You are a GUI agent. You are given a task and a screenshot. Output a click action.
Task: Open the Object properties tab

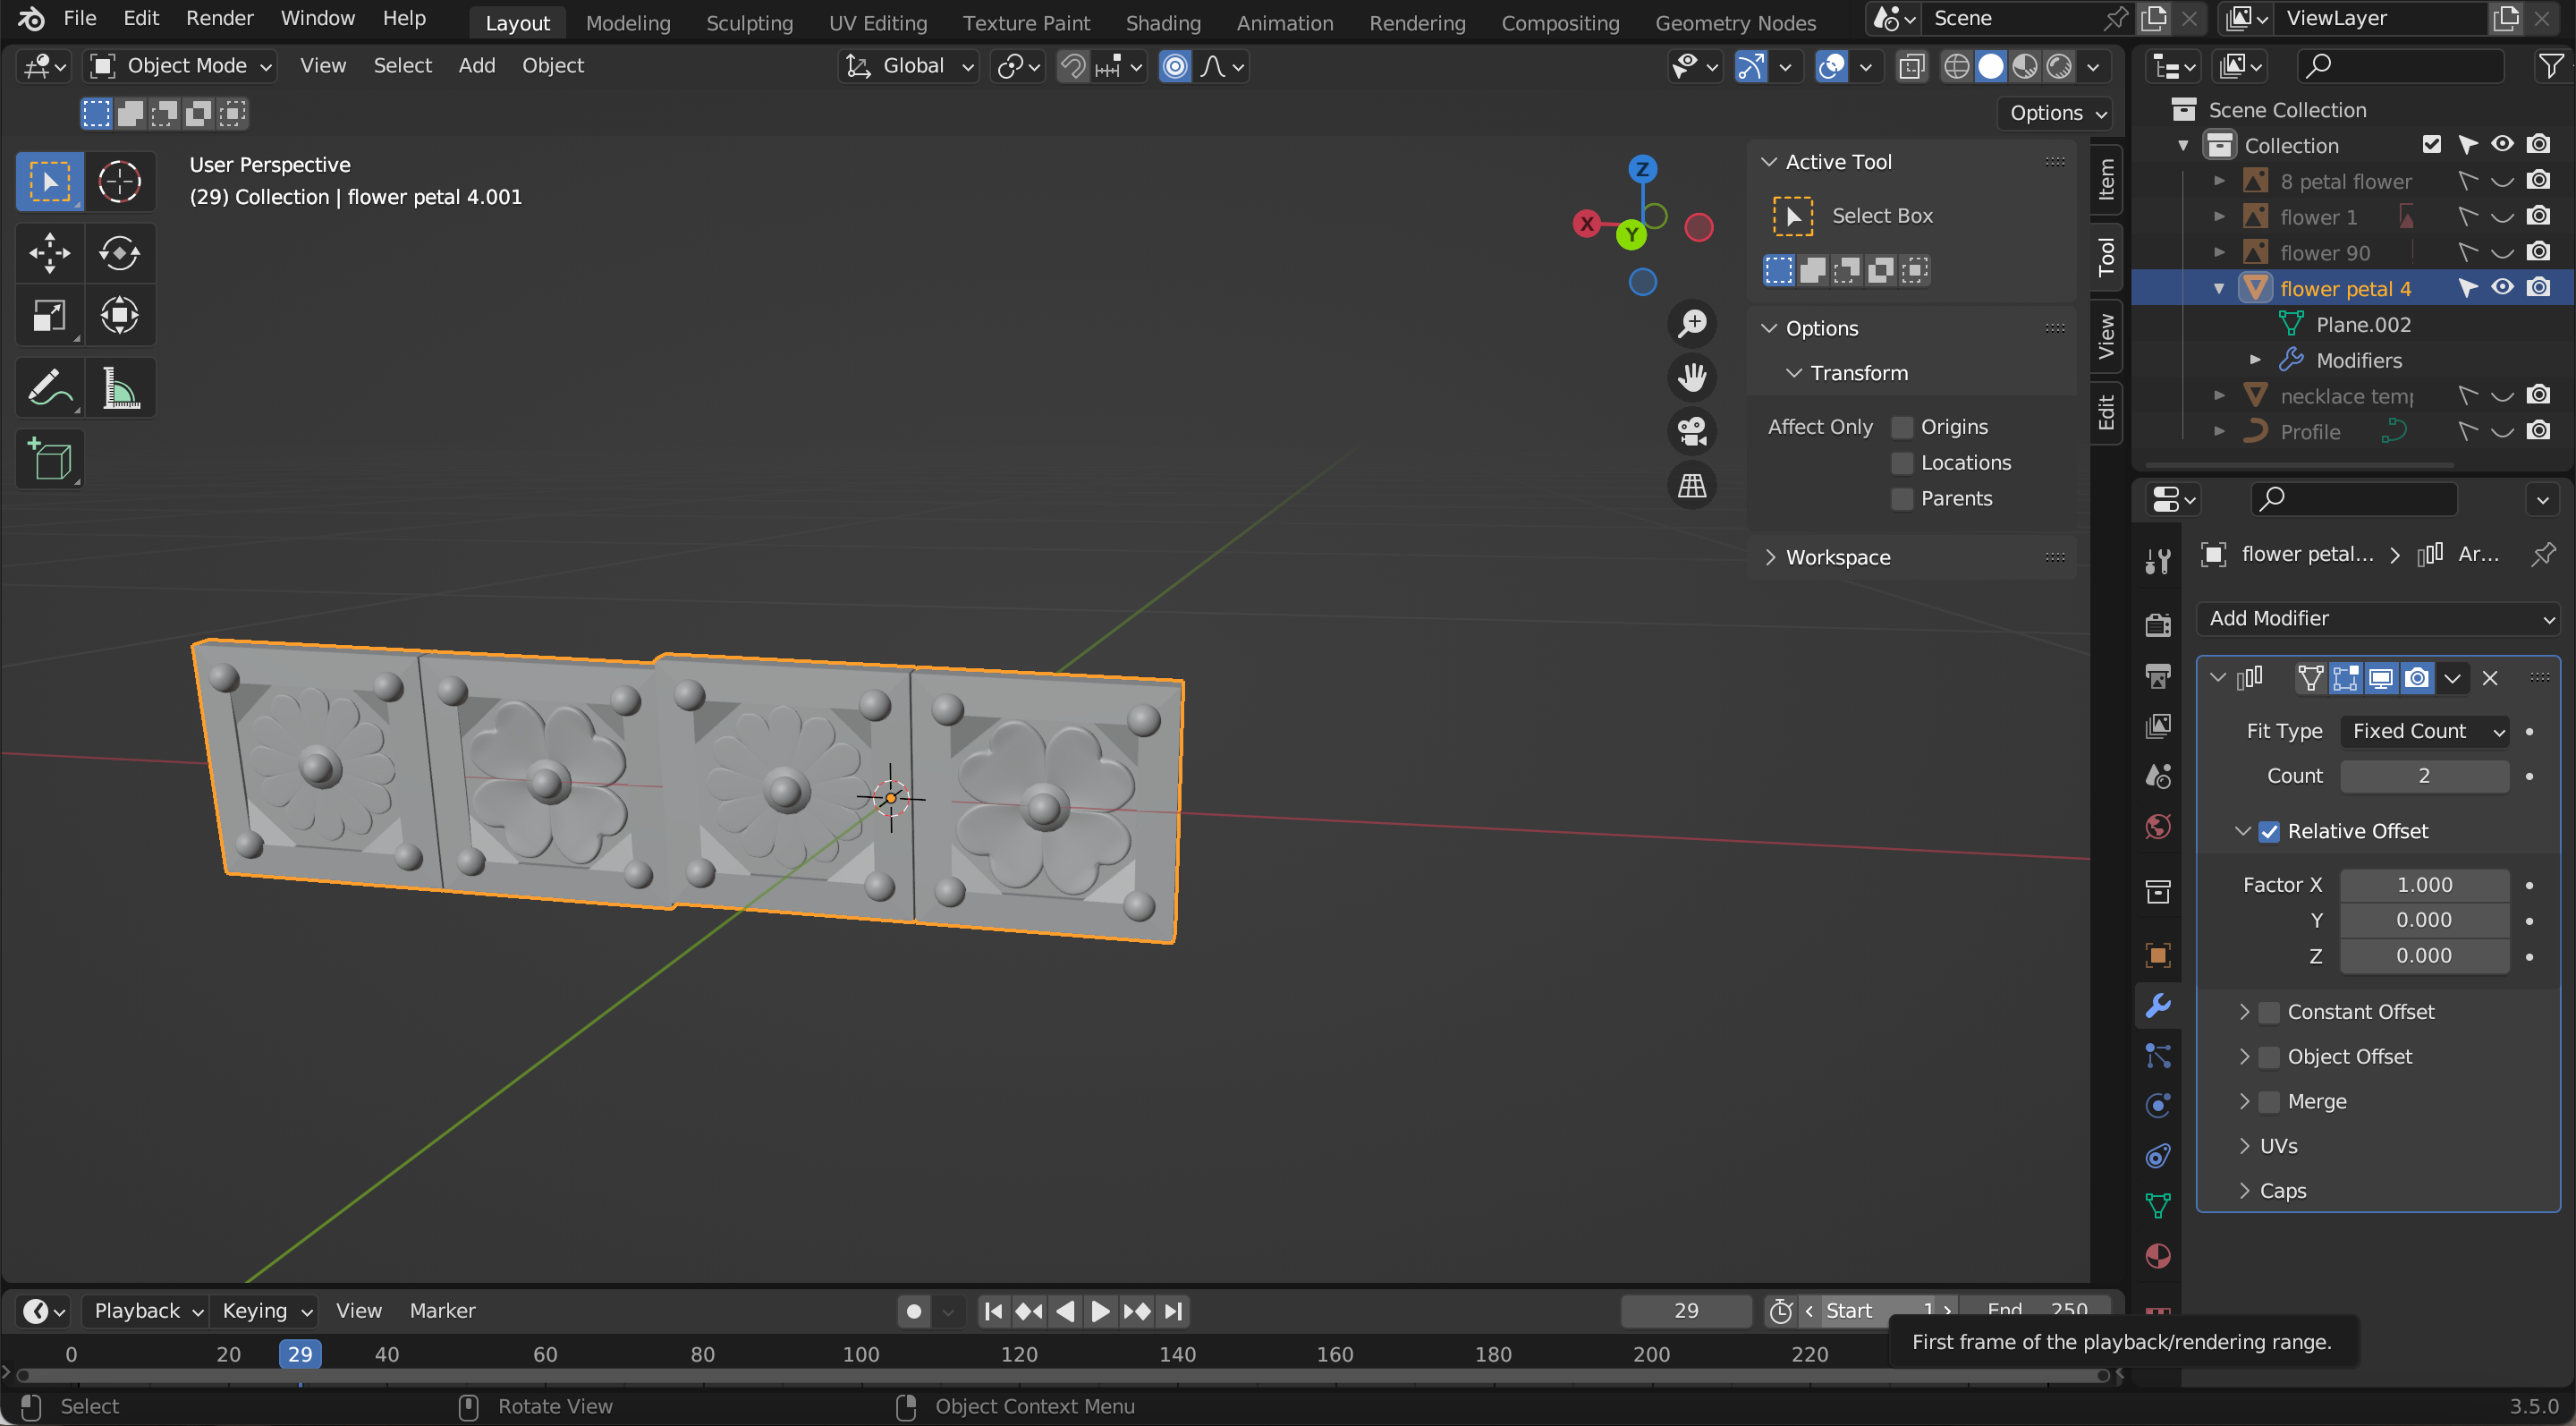pos(2158,955)
